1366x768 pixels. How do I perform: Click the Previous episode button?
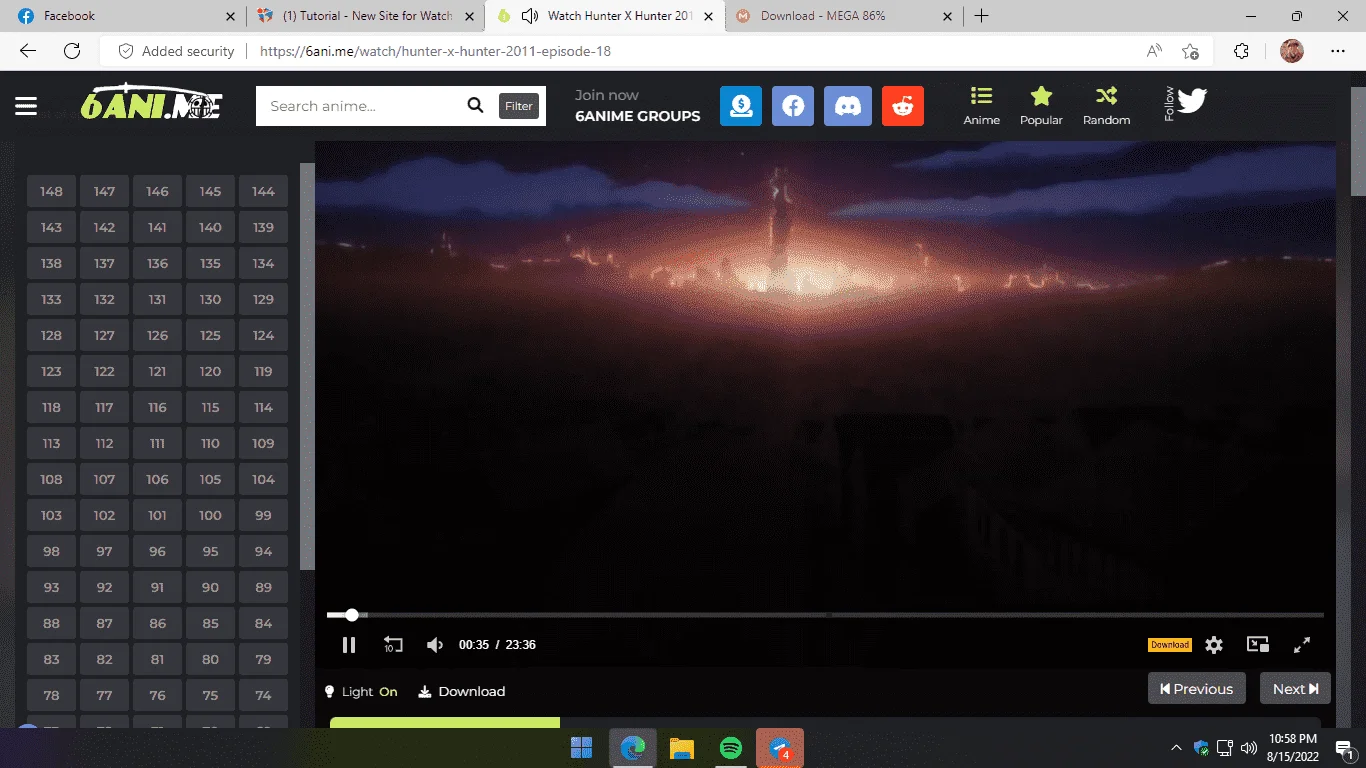(x=1197, y=689)
